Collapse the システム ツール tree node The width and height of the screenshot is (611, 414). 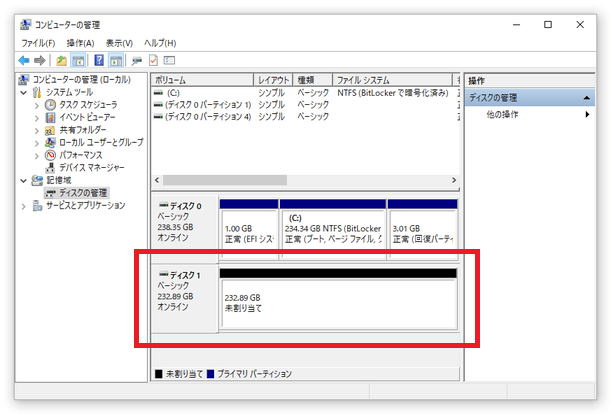tap(24, 92)
